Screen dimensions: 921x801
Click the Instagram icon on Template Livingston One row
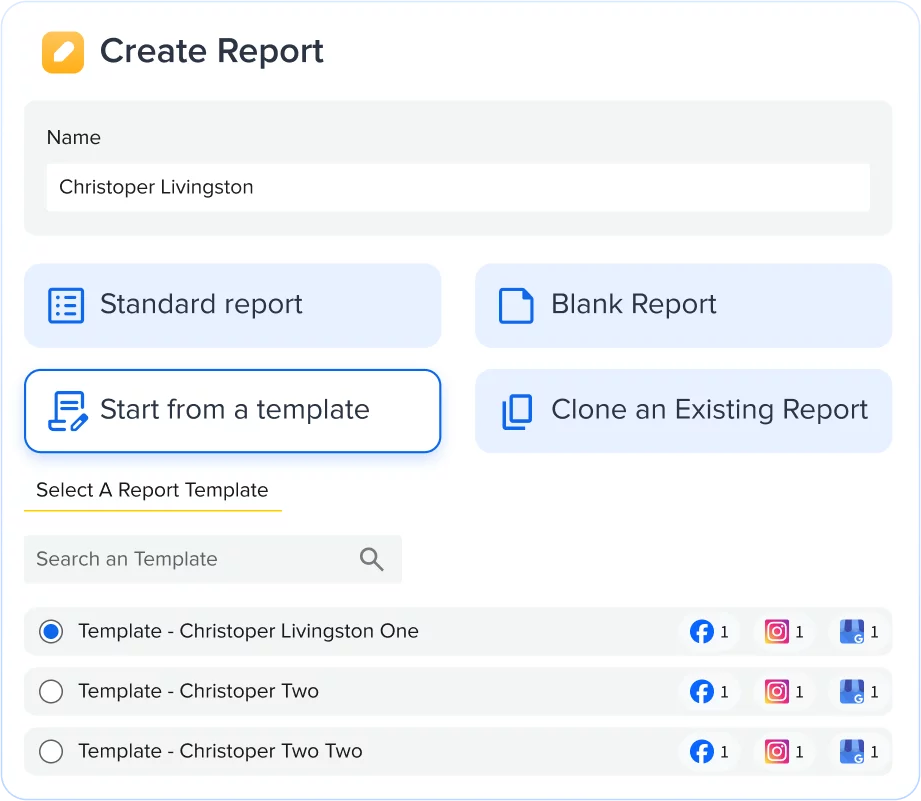(x=776, y=632)
